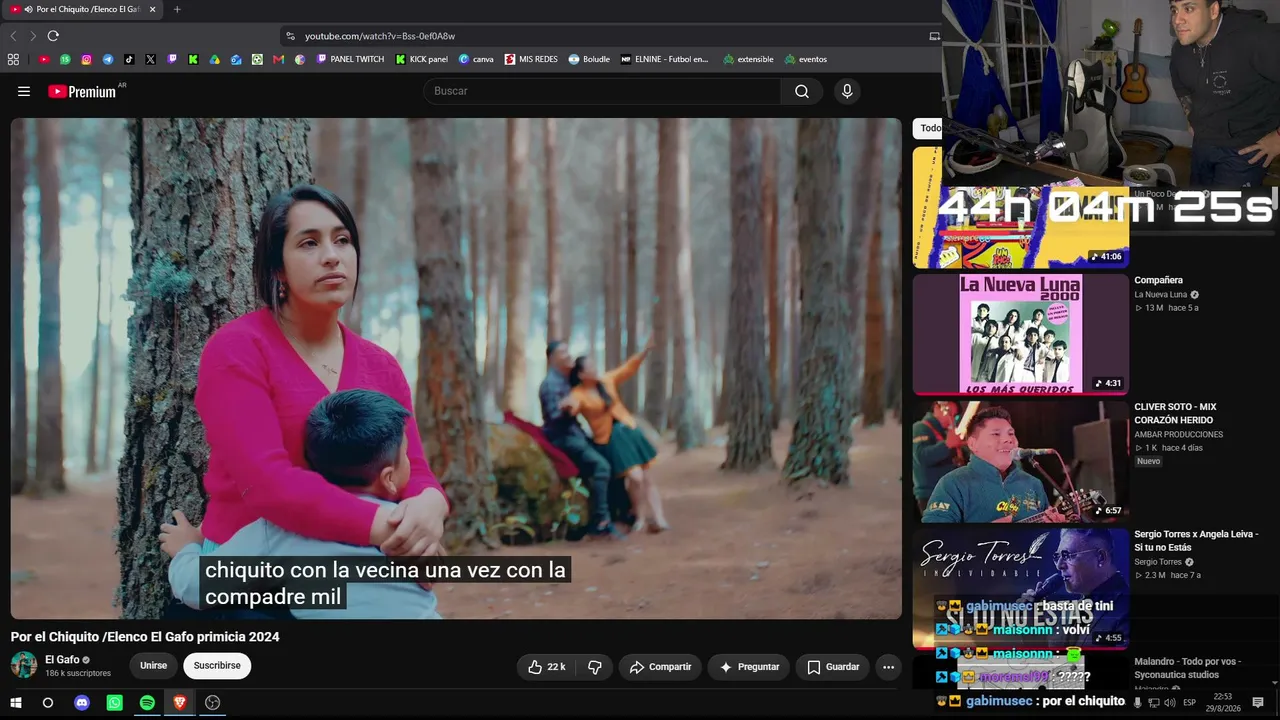This screenshot has height=720, width=1280.
Task: Open the Cliver Soto video thumbnail
Action: [x=1020, y=461]
